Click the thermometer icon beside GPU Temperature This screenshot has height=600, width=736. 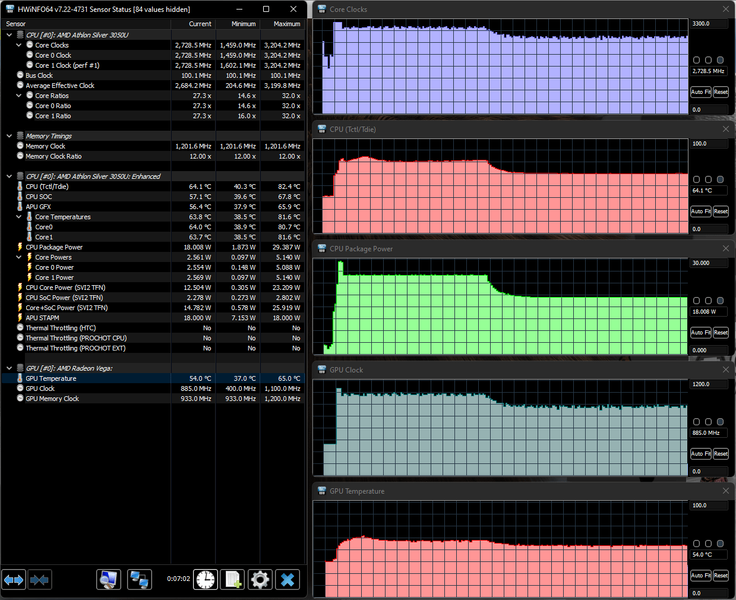click(20, 378)
